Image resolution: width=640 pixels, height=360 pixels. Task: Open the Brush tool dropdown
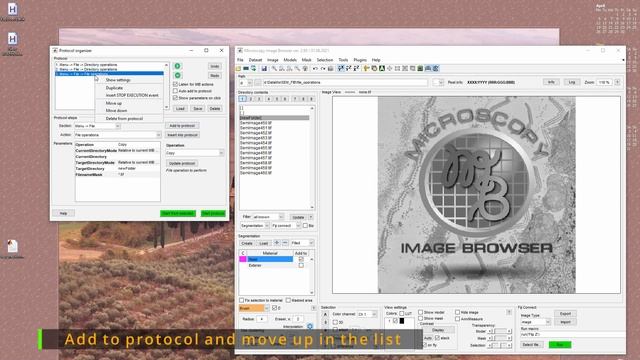pos(254,308)
